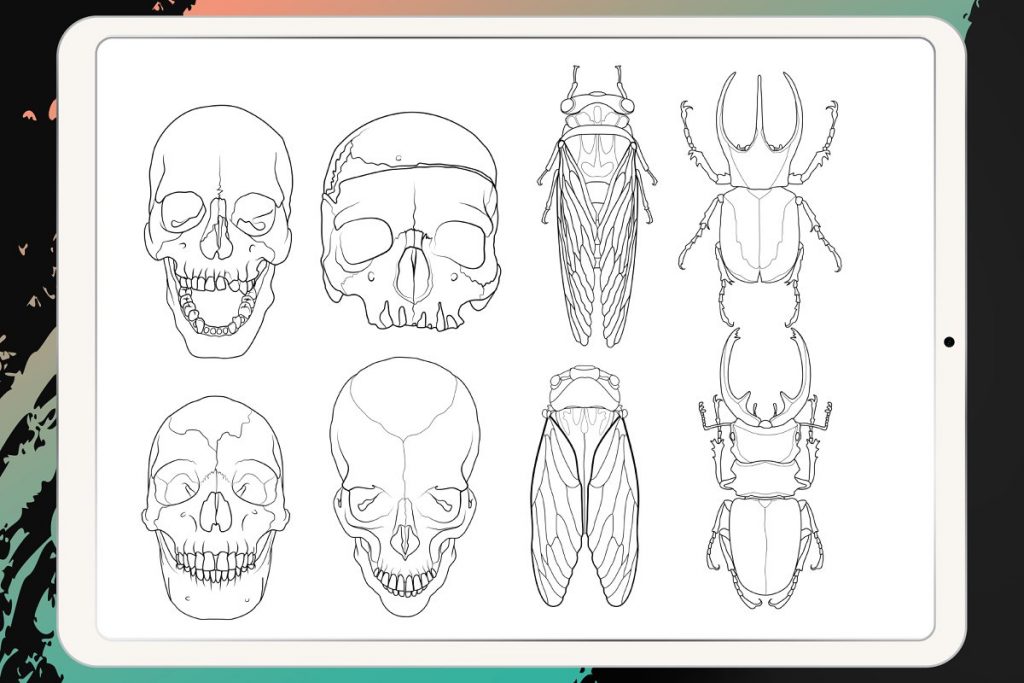This screenshot has height=683, width=1024.
Task: Click the mandibles of the stag beetle
Action: coord(765,373)
